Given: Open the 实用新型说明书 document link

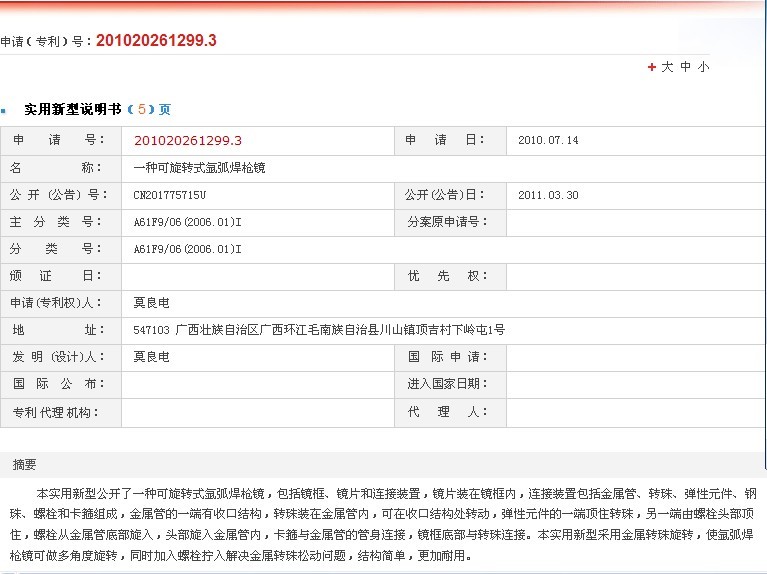Looking at the screenshot, I should pos(73,109).
